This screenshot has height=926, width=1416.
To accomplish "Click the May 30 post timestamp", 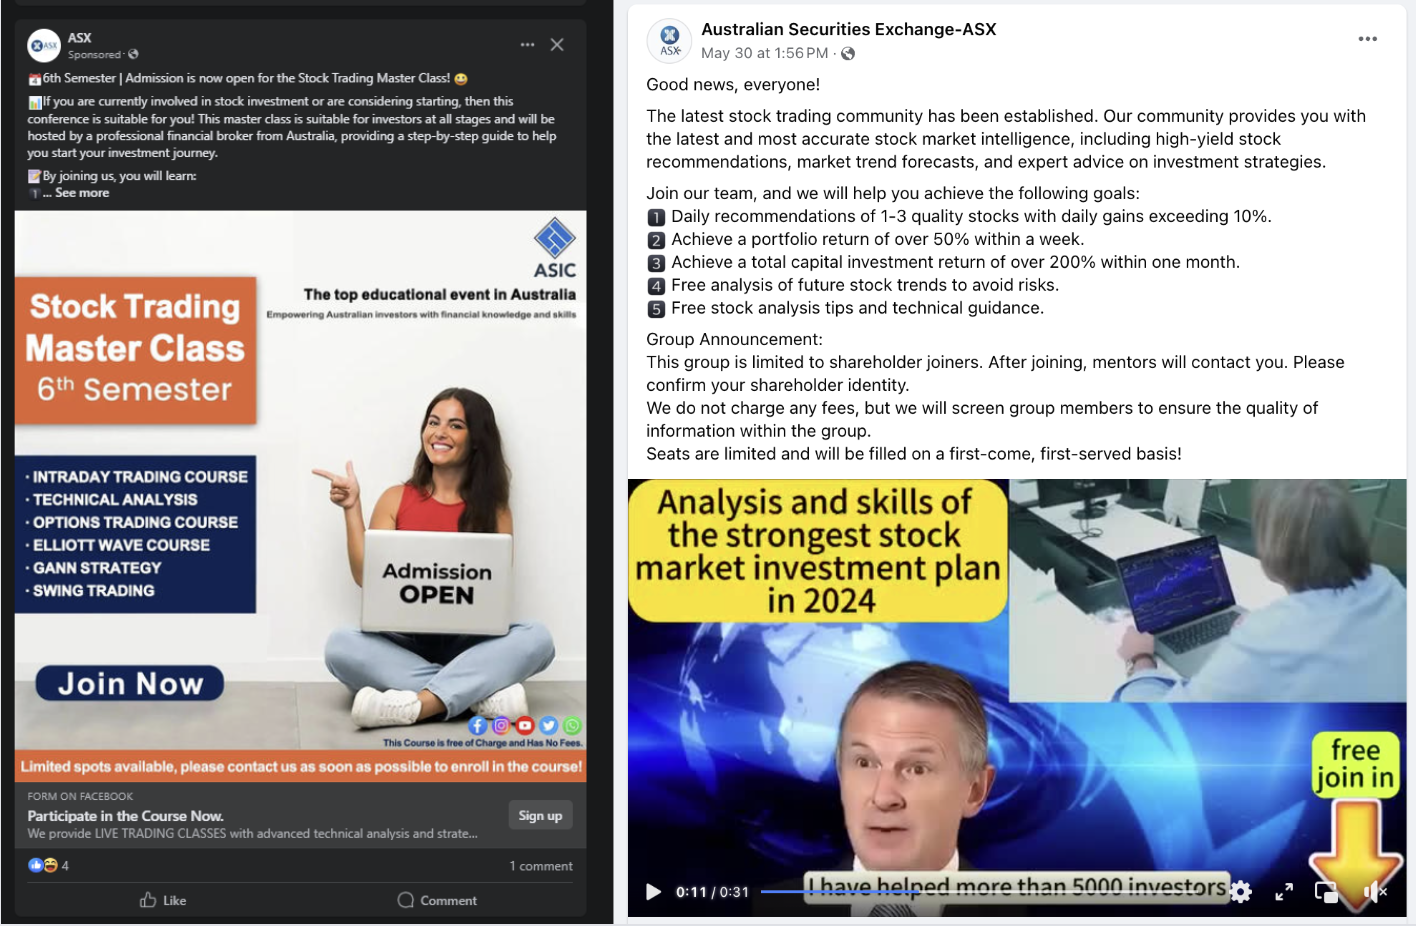I will pyautogui.click(x=764, y=53).
